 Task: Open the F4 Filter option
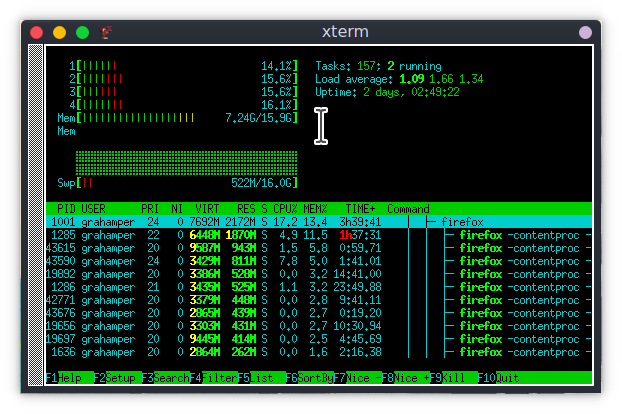pyautogui.click(x=212, y=378)
